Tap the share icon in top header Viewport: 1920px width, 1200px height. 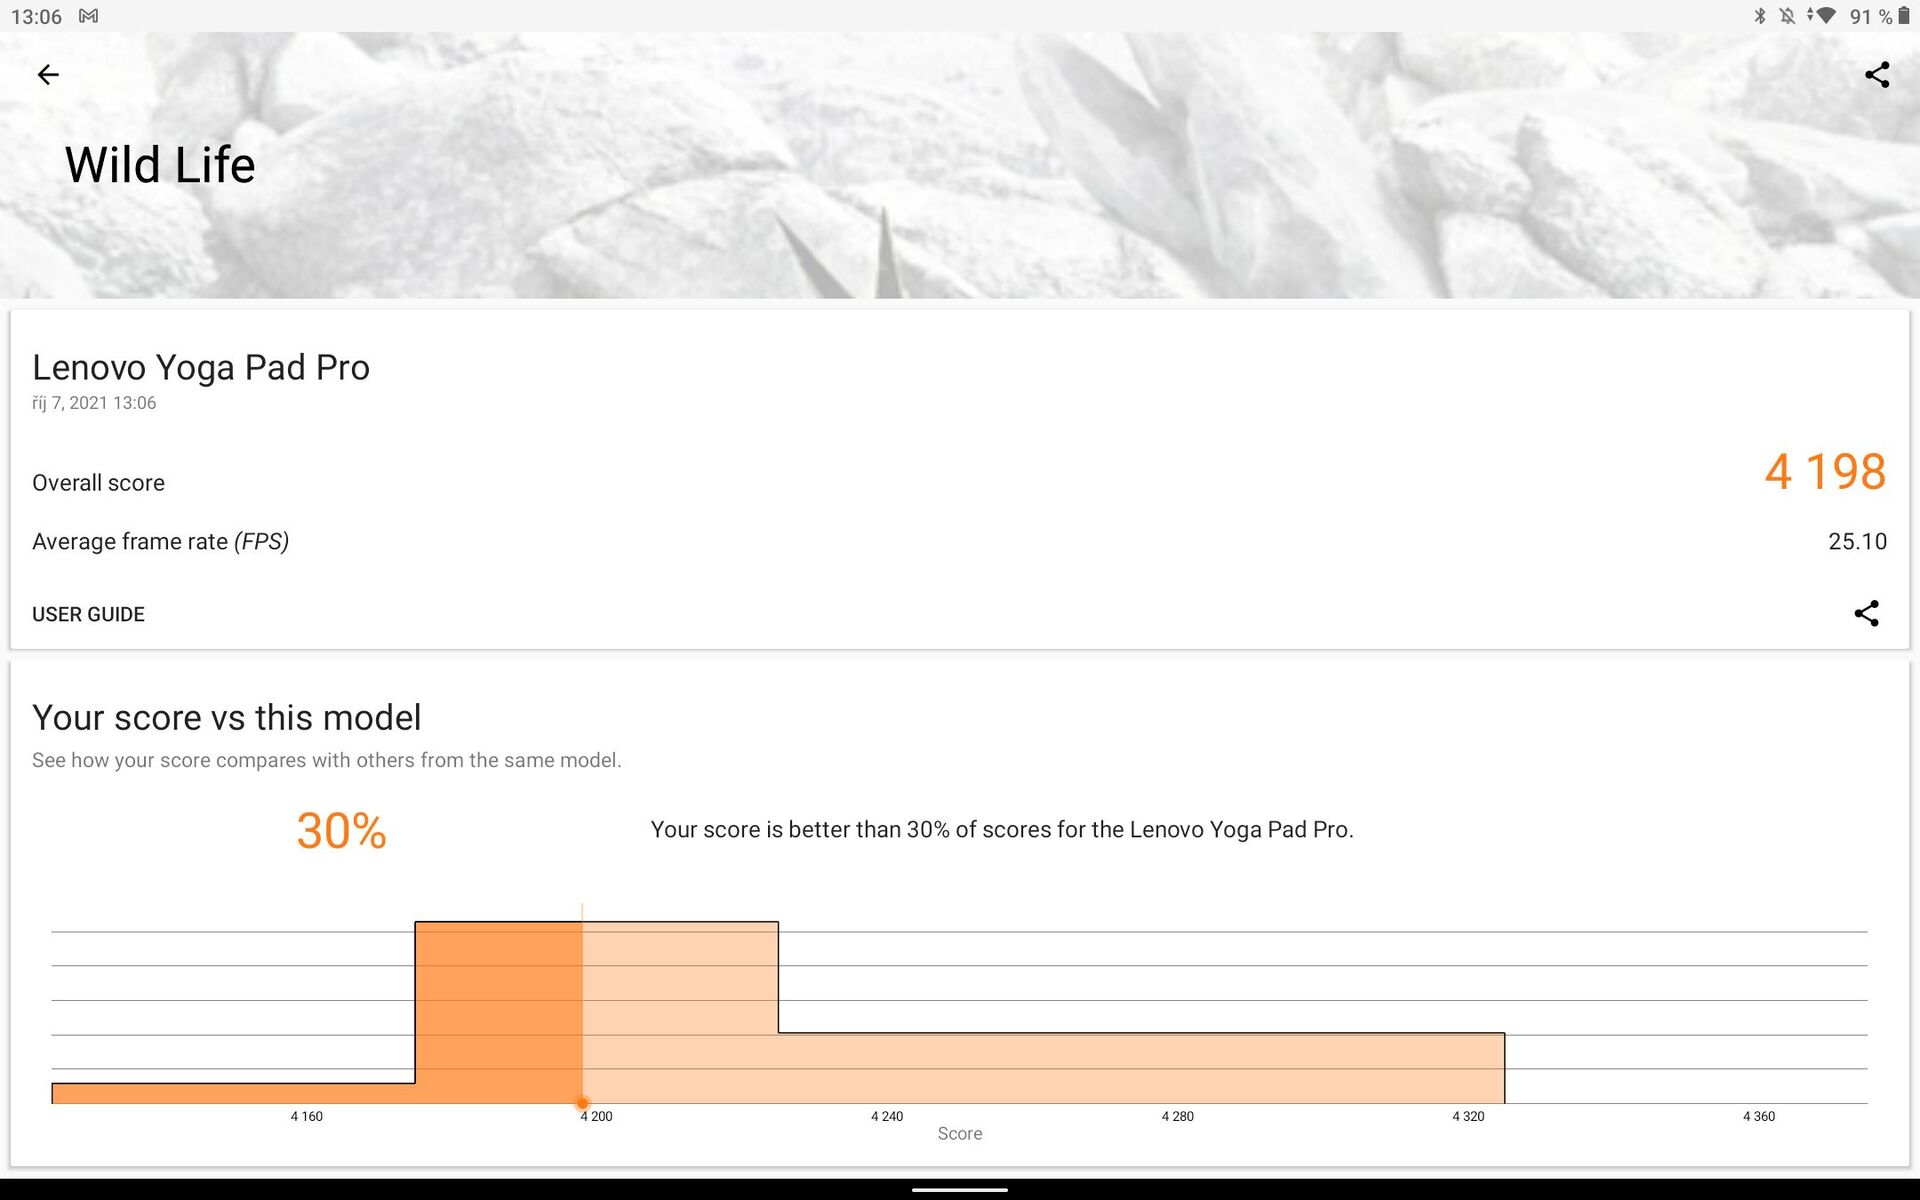point(1877,75)
